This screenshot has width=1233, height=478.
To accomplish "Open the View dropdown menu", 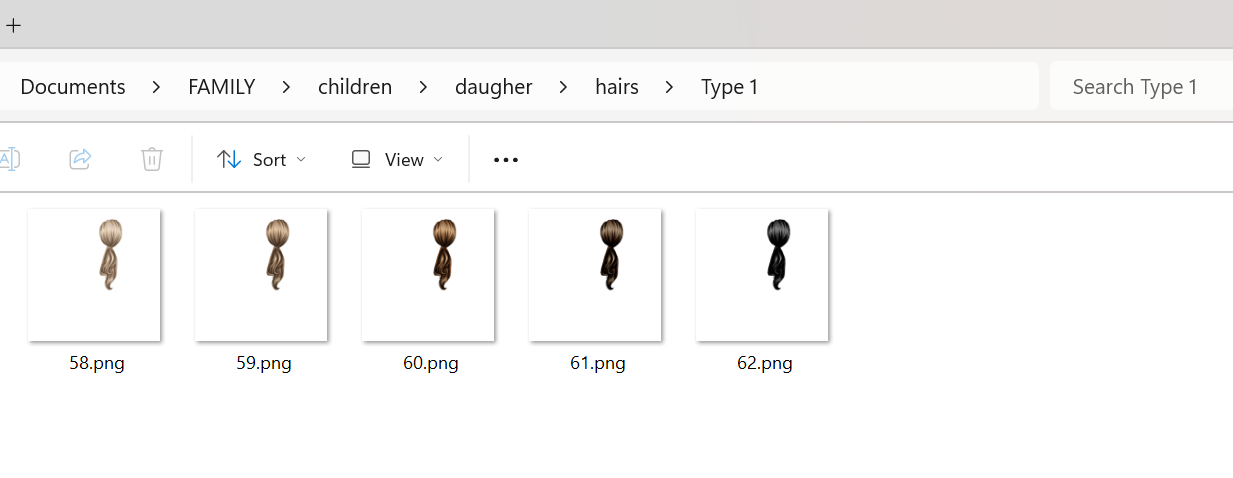I will point(396,159).
